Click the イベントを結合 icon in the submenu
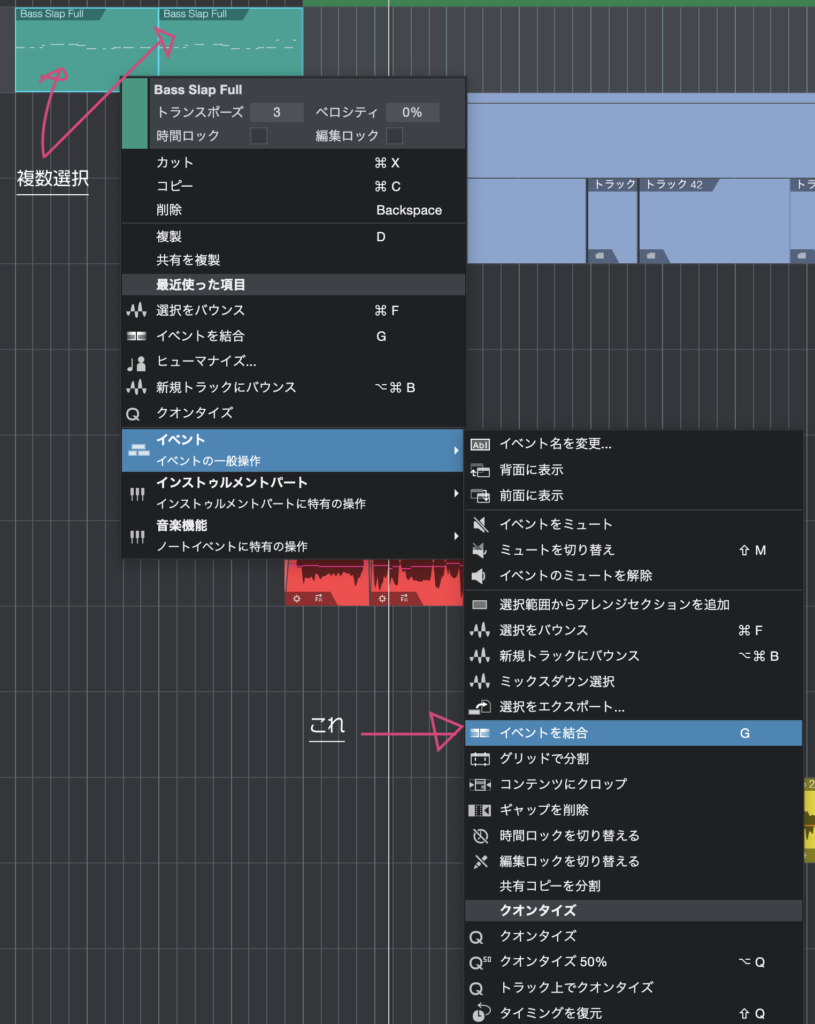This screenshot has height=1024, width=815. click(x=479, y=733)
